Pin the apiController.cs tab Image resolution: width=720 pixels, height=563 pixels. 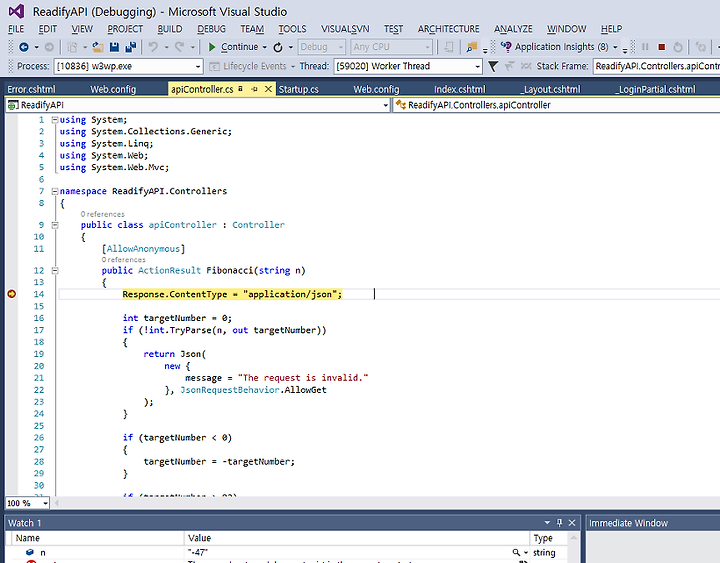tap(254, 89)
